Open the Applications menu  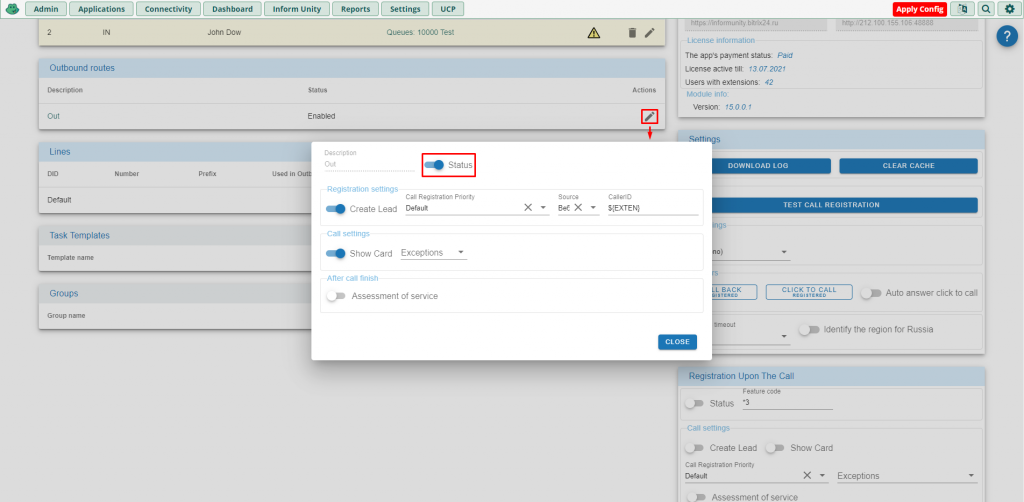(x=101, y=9)
